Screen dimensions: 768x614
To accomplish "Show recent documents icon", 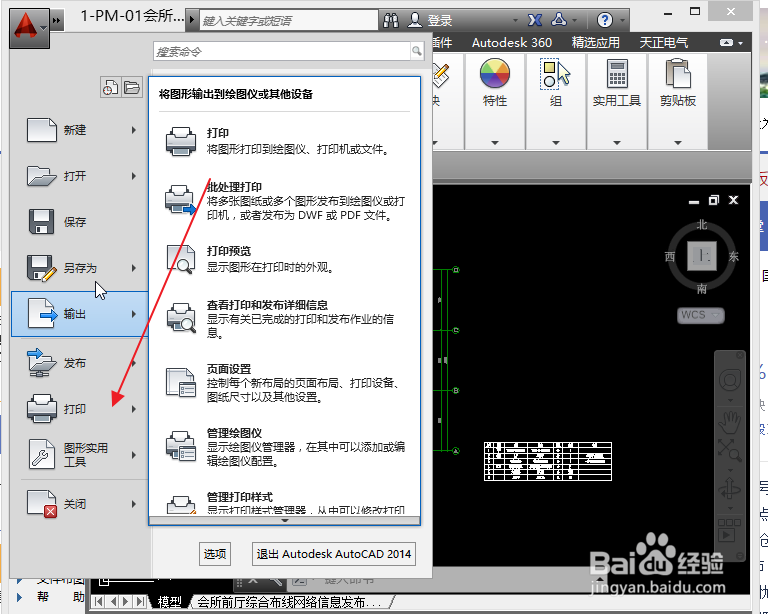I will [x=110, y=88].
